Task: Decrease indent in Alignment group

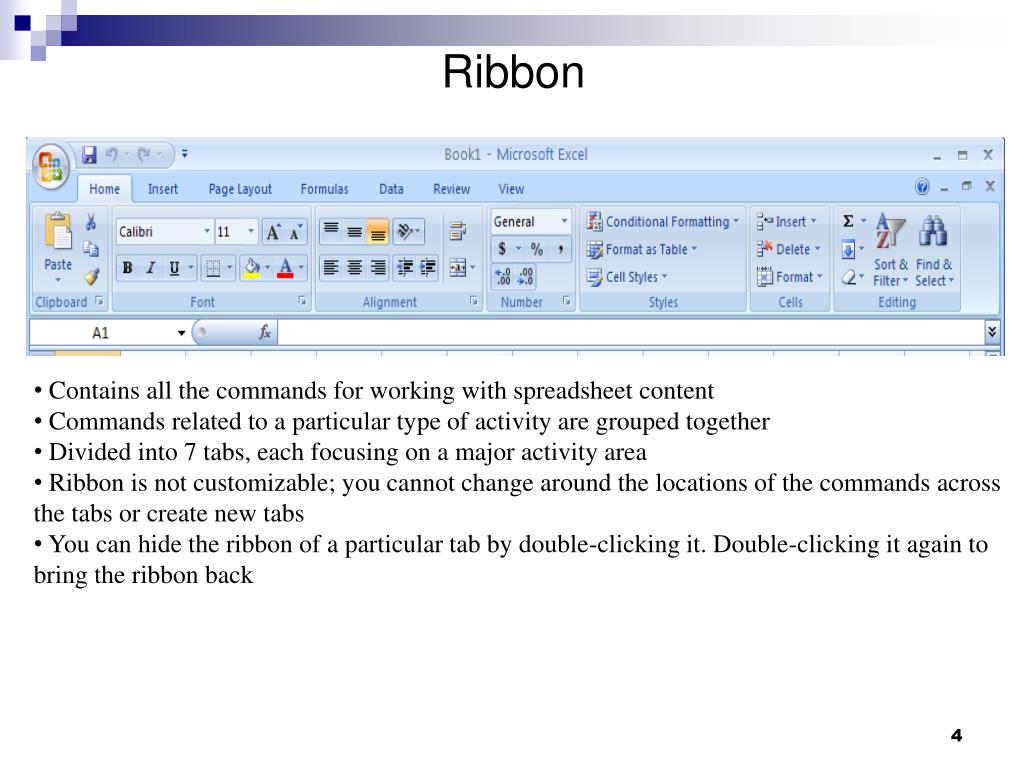Action: point(405,268)
